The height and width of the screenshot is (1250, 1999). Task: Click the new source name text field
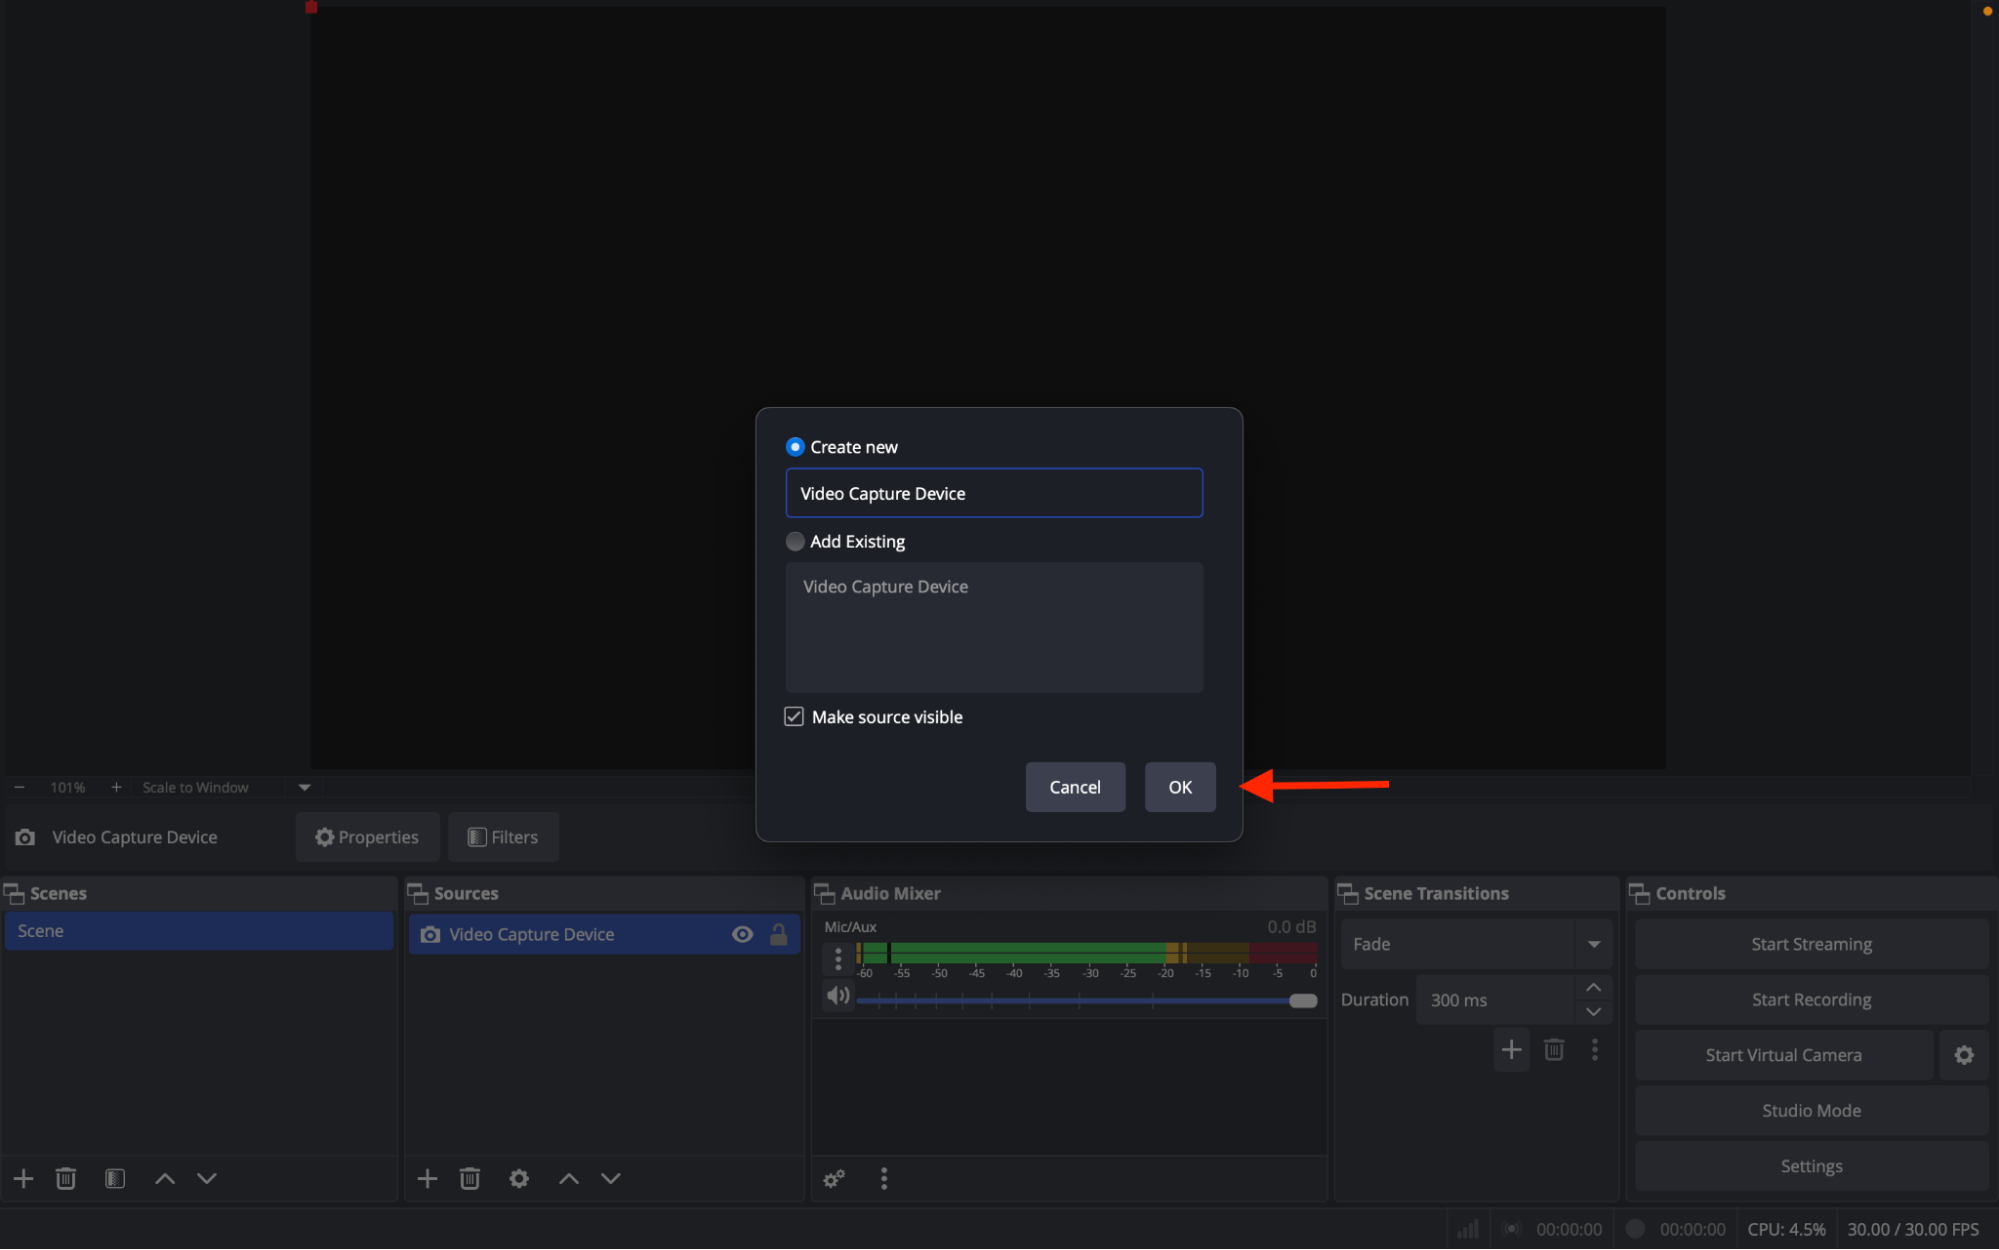click(993, 493)
